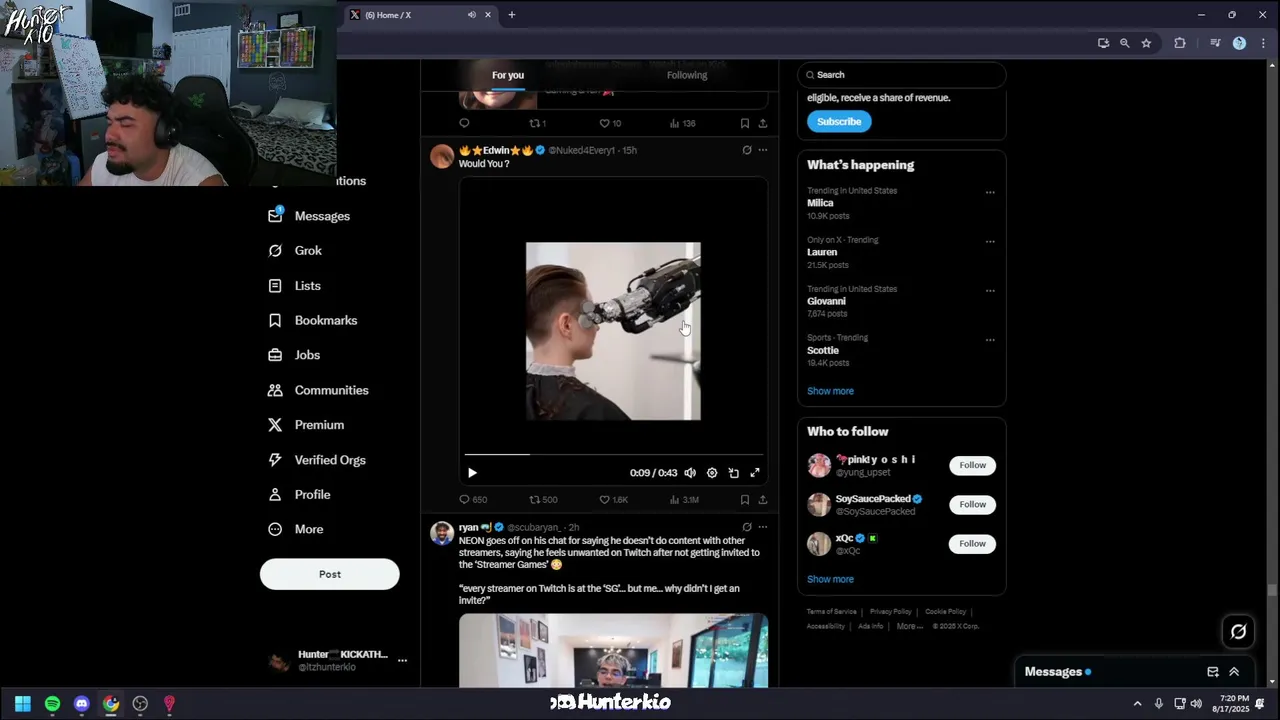Open more options for Milica trend
The width and height of the screenshot is (1280, 720).
coord(990,192)
